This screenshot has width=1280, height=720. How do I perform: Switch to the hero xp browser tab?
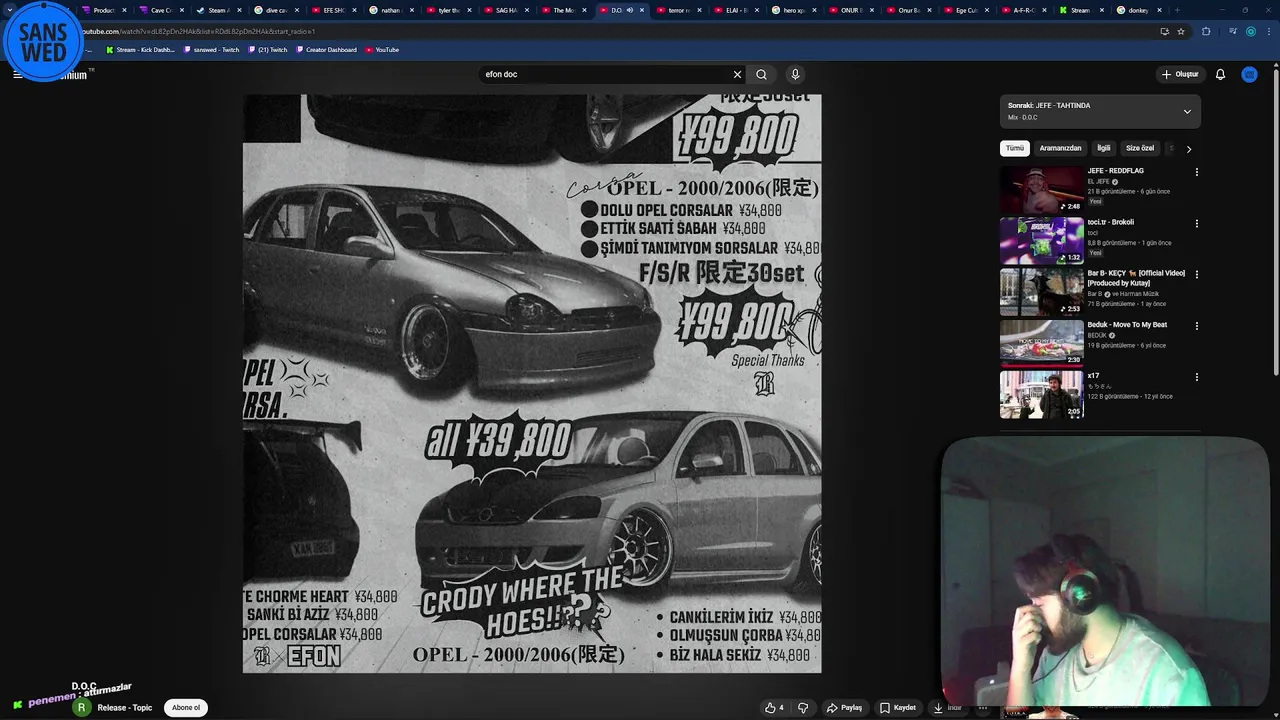[x=793, y=10]
